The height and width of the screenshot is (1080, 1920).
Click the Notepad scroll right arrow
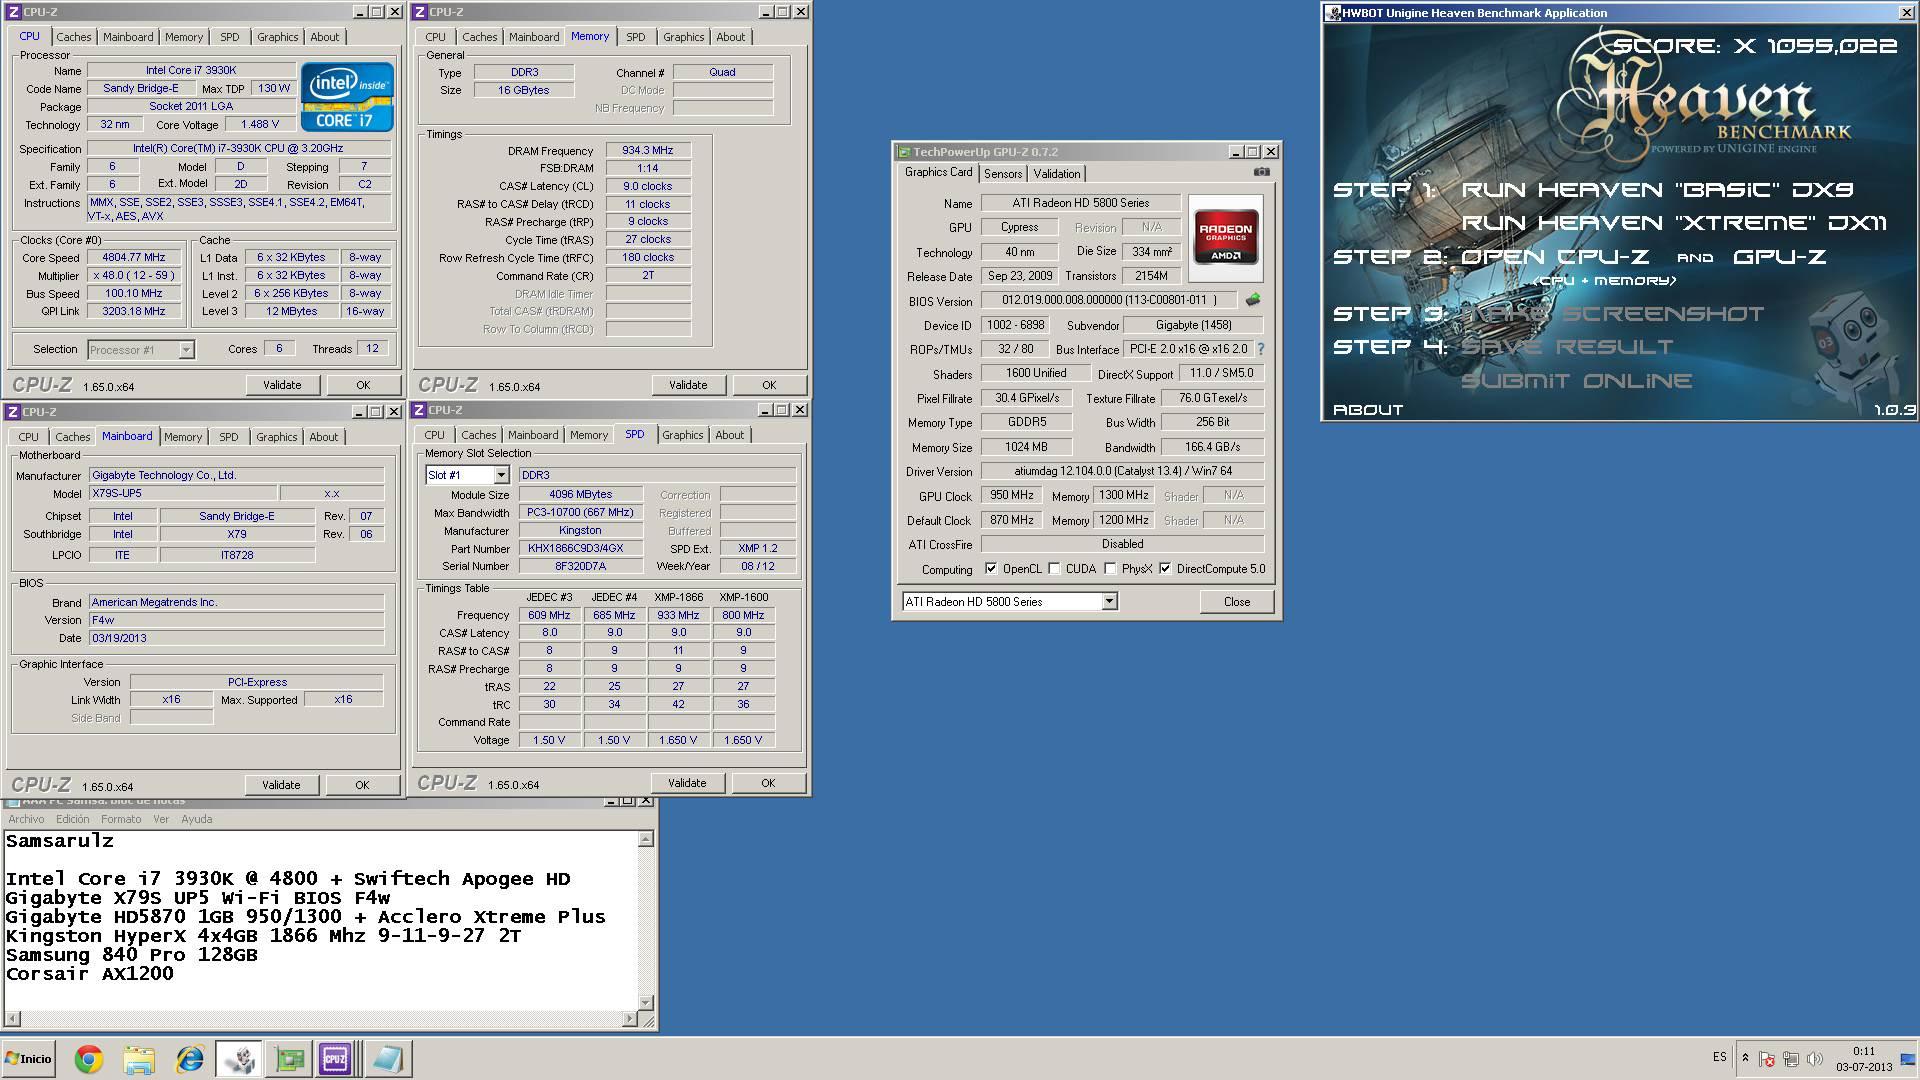click(x=630, y=1019)
